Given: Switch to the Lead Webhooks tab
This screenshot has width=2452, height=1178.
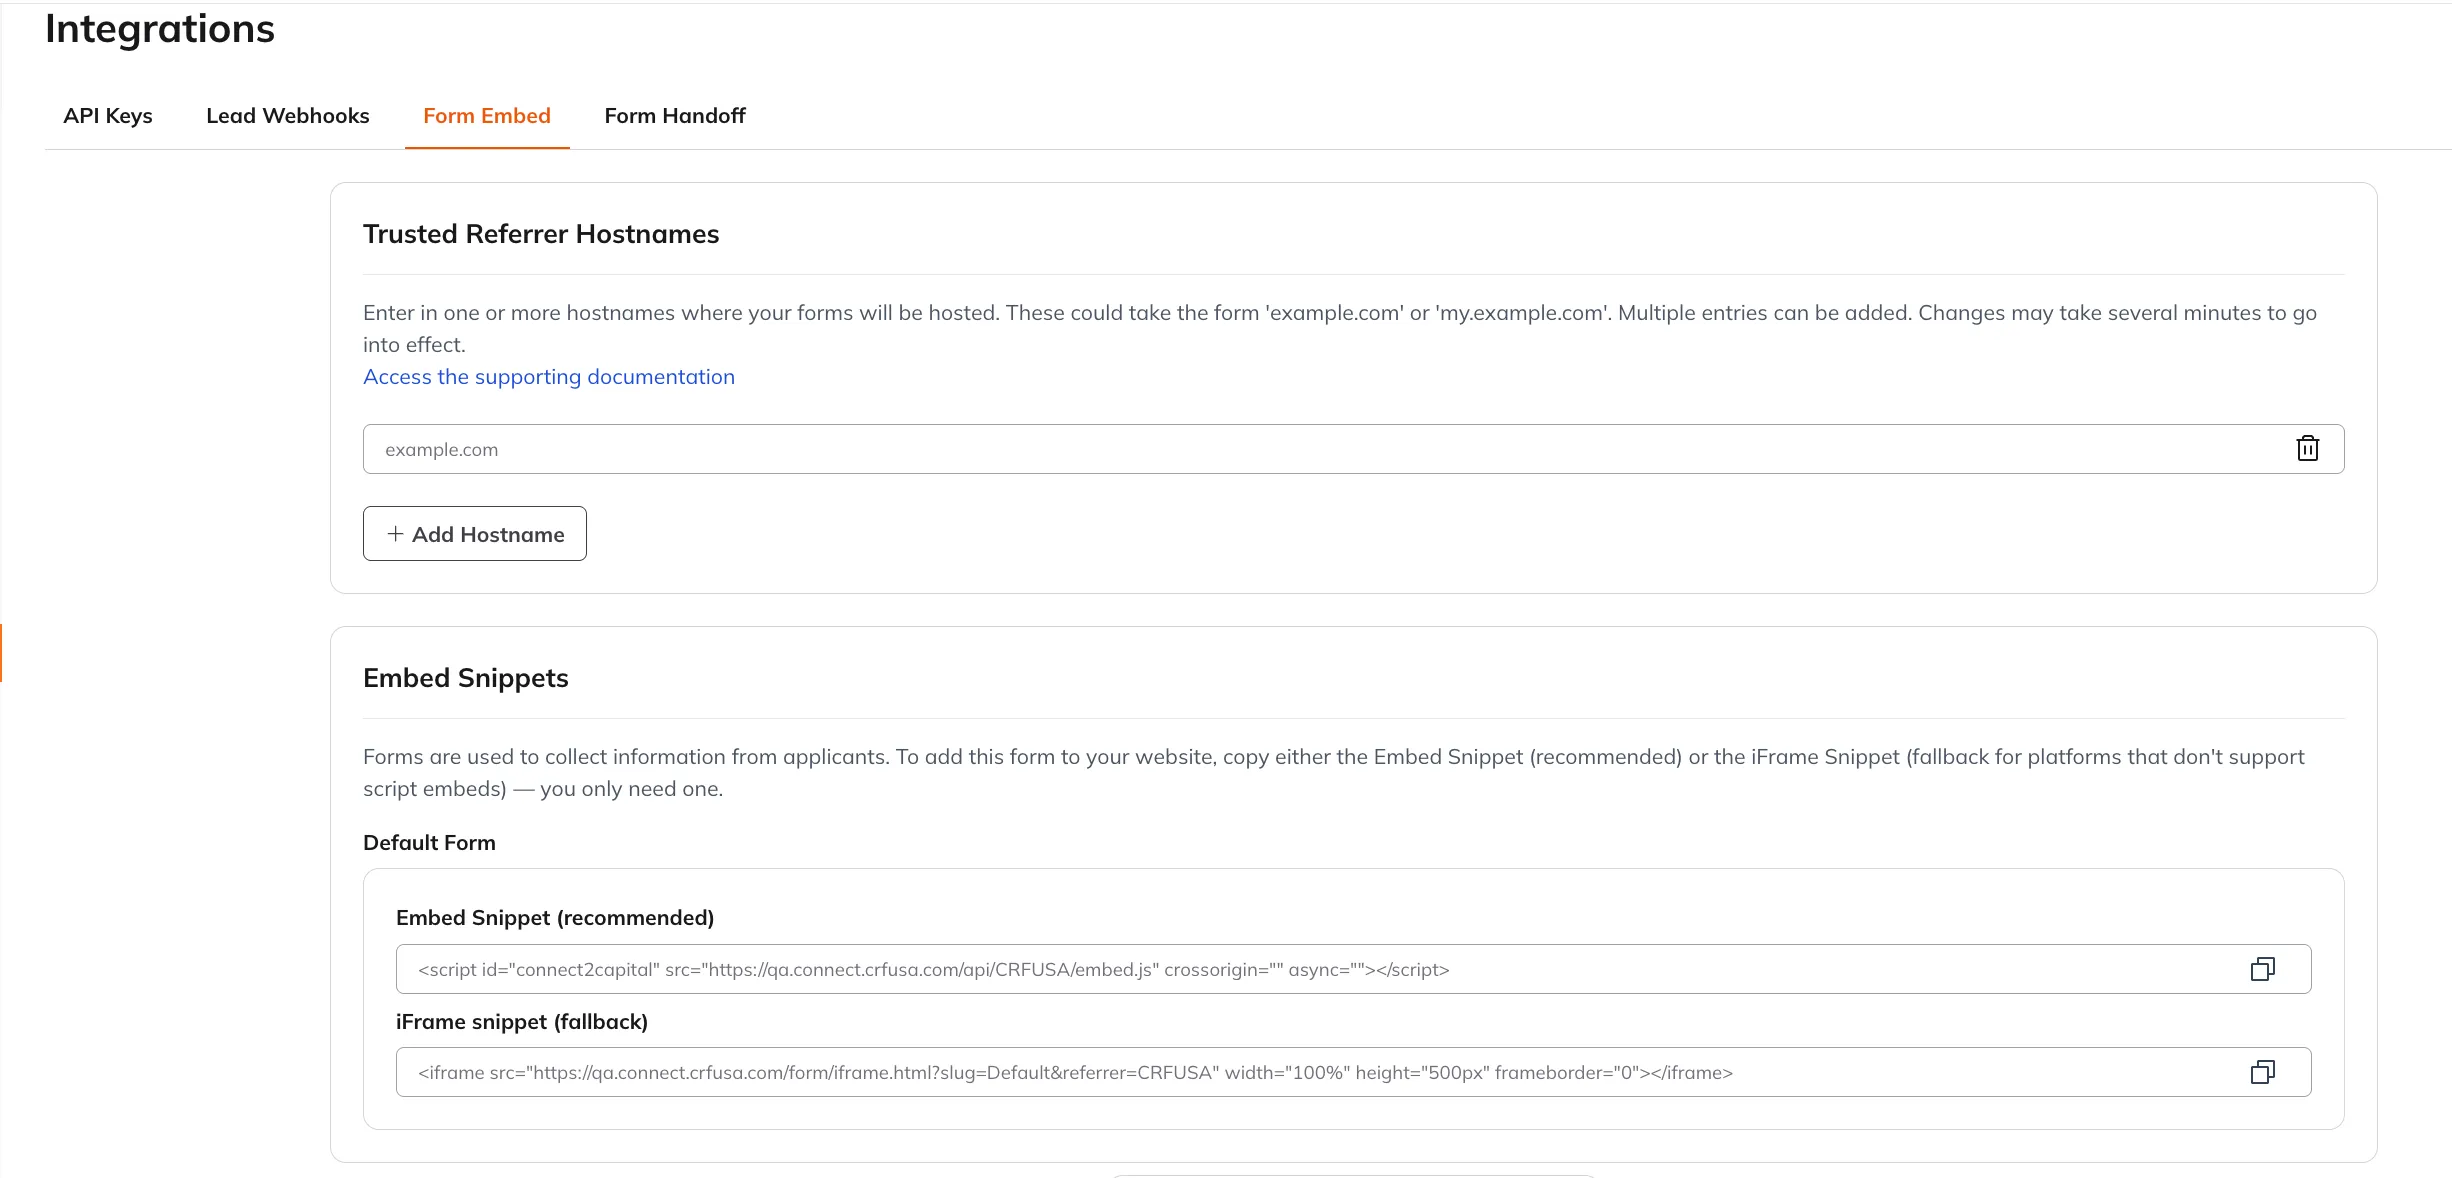Looking at the screenshot, I should (x=288, y=116).
